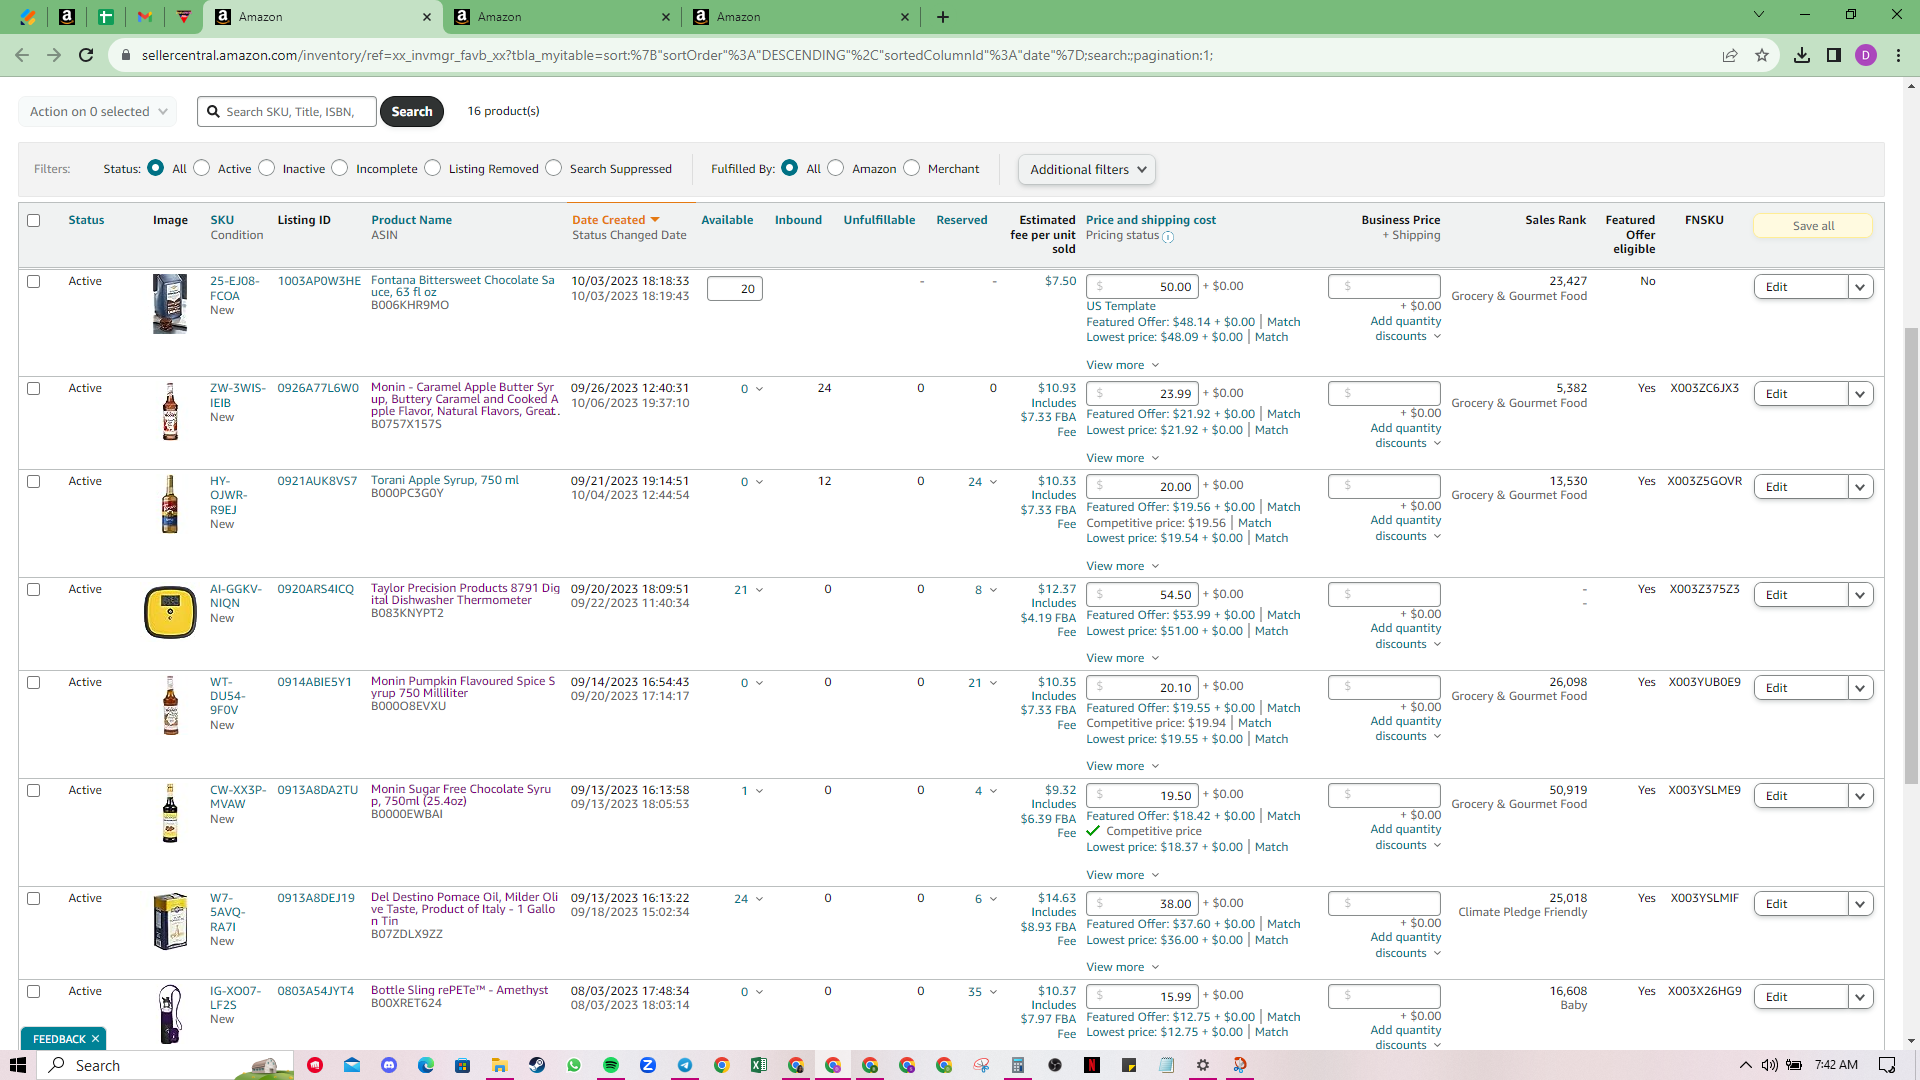Select the Incomplete status filter

pyautogui.click(x=340, y=168)
